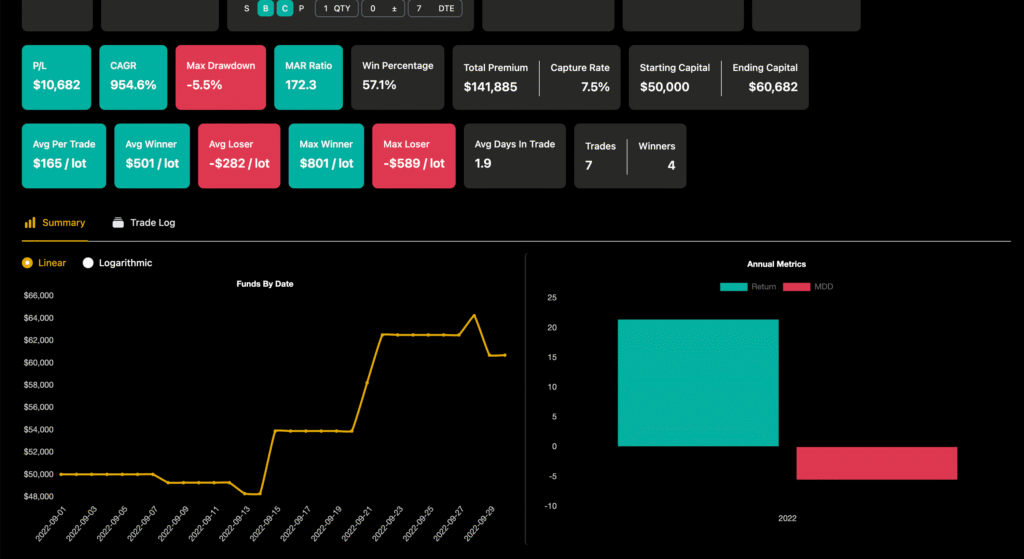Click the bar-chart icon beside Summary
Viewport: 1024px width, 559px height.
click(30, 223)
